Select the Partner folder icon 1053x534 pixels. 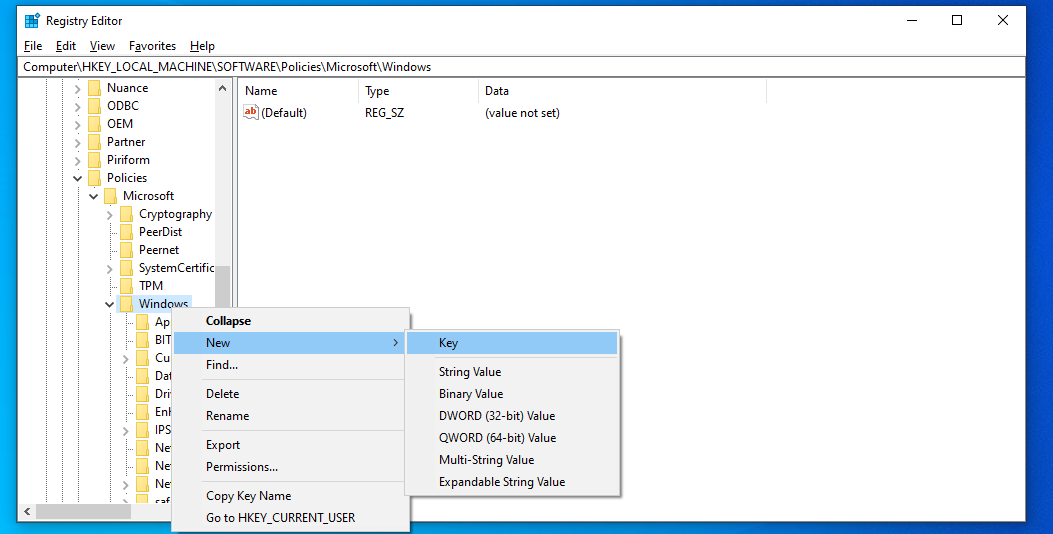pos(94,142)
